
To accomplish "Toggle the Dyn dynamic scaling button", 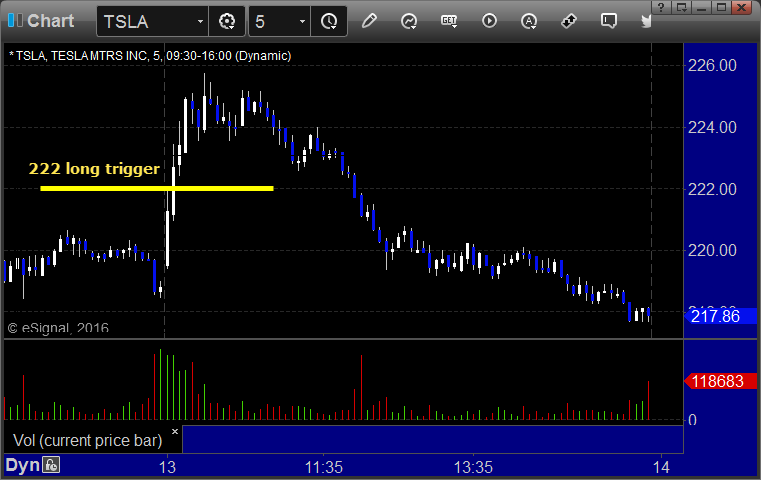I will [x=22, y=465].
